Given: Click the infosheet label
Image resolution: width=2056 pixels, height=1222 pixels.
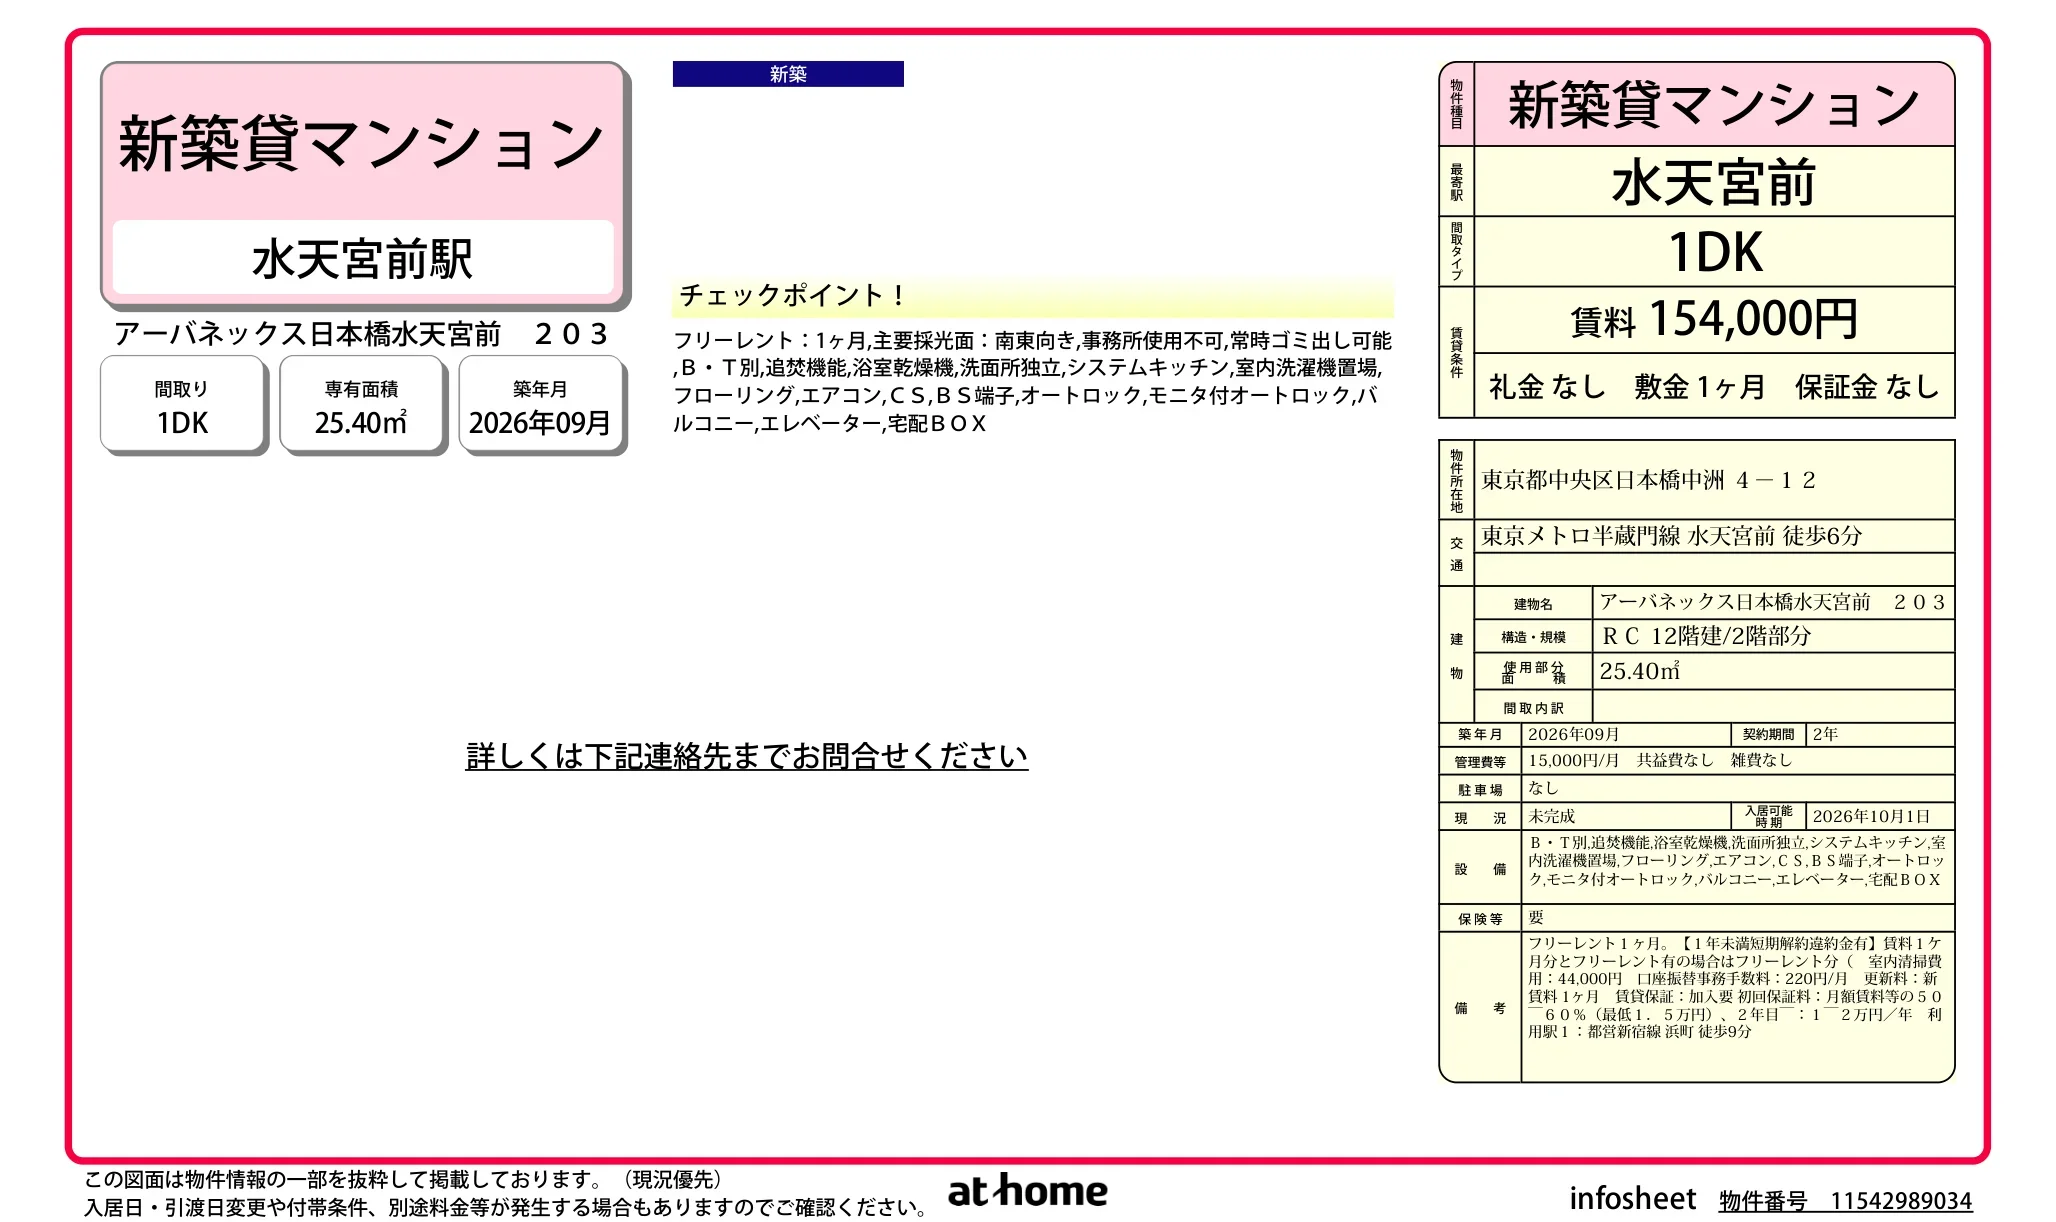Looking at the screenshot, I should click(1632, 1198).
